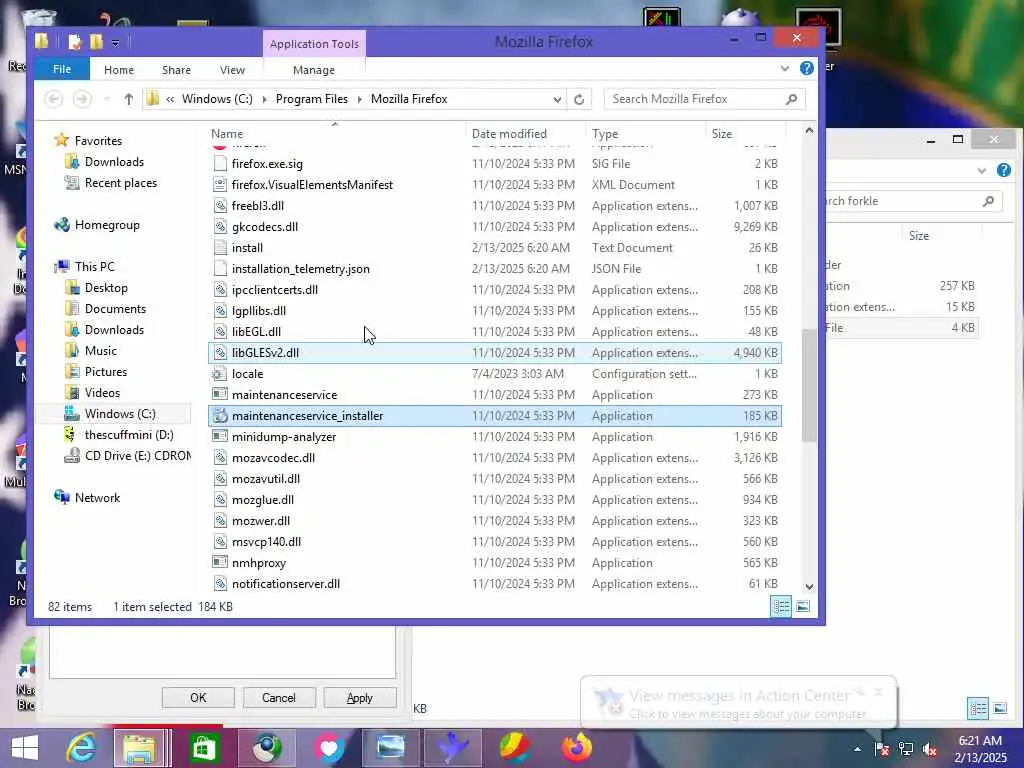The width and height of the screenshot is (1024, 768).
Task: Open address bar history dropdown
Action: coord(556,99)
